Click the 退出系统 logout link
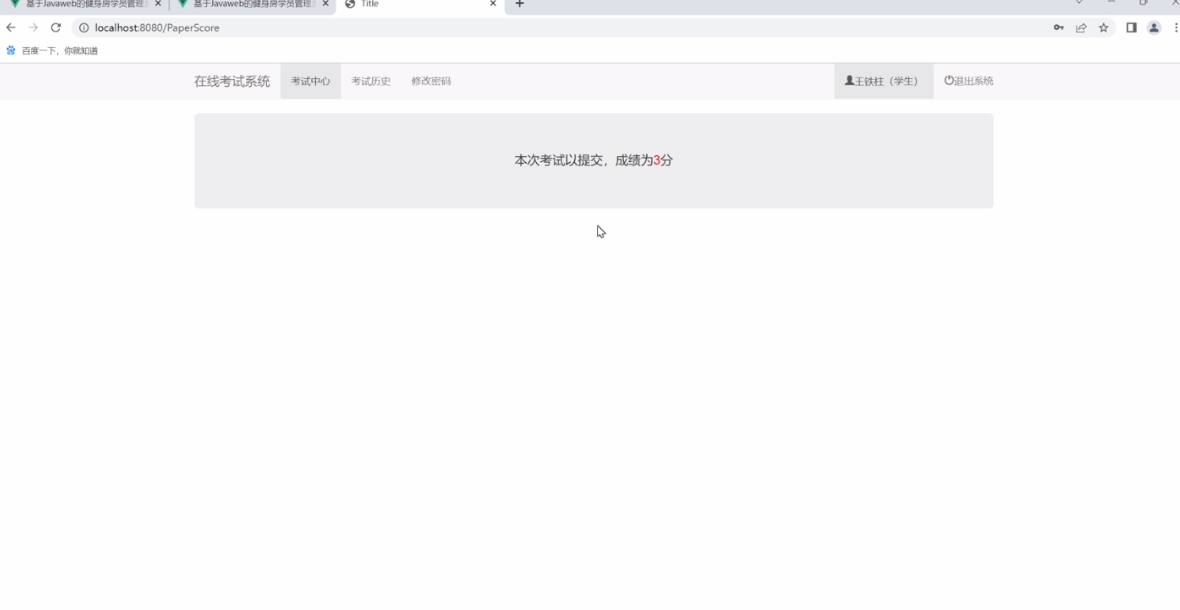 point(974,80)
